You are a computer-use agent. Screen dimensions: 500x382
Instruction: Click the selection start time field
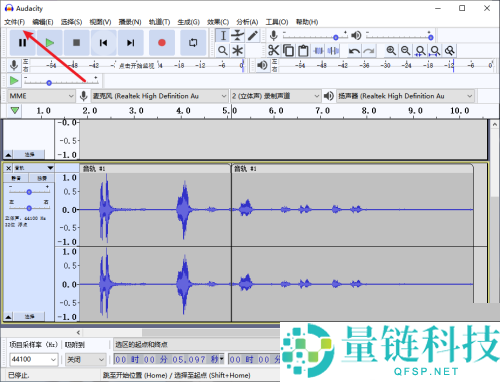click(x=169, y=359)
